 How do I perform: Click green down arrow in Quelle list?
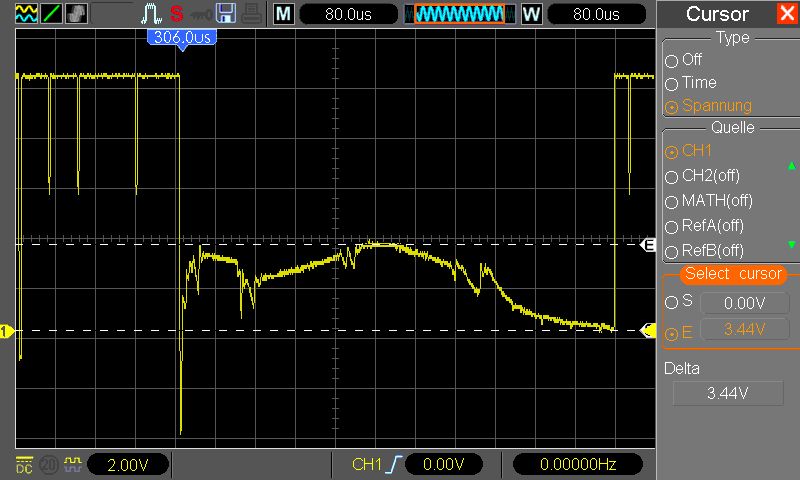(x=791, y=245)
